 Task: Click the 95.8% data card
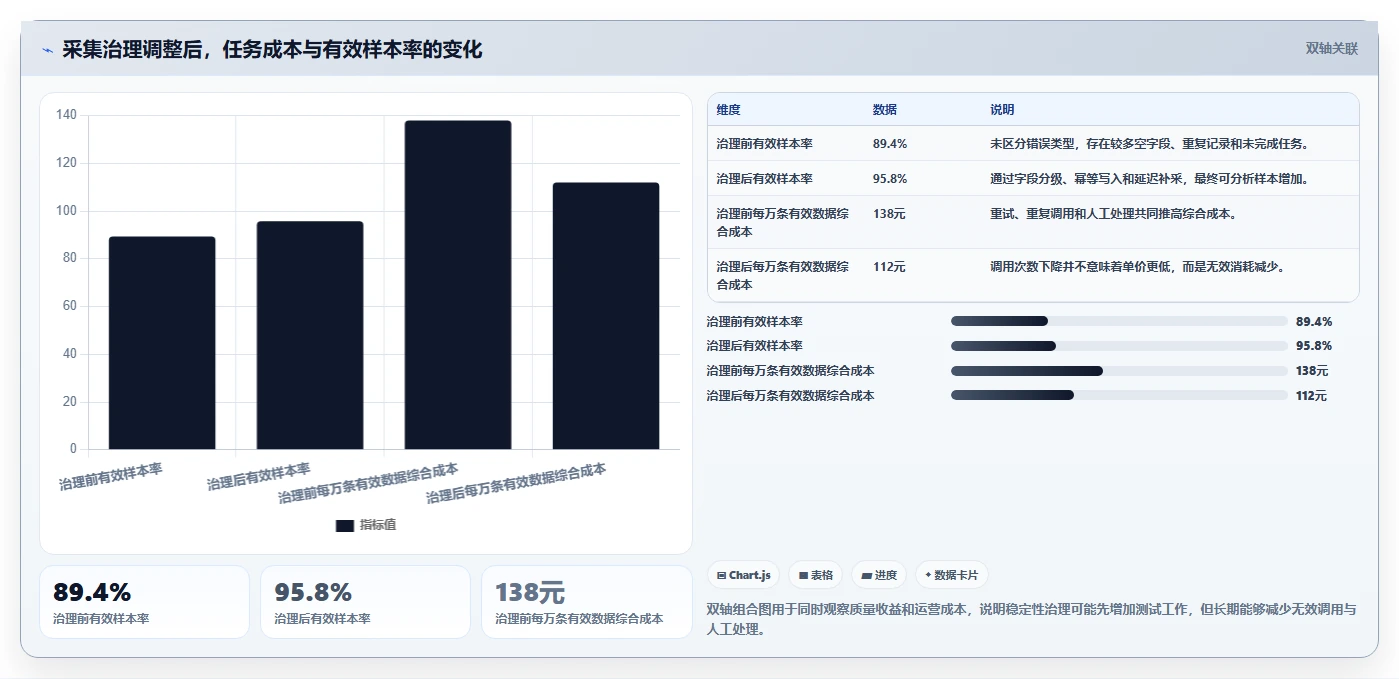pyautogui.click(x=365, y=602)
